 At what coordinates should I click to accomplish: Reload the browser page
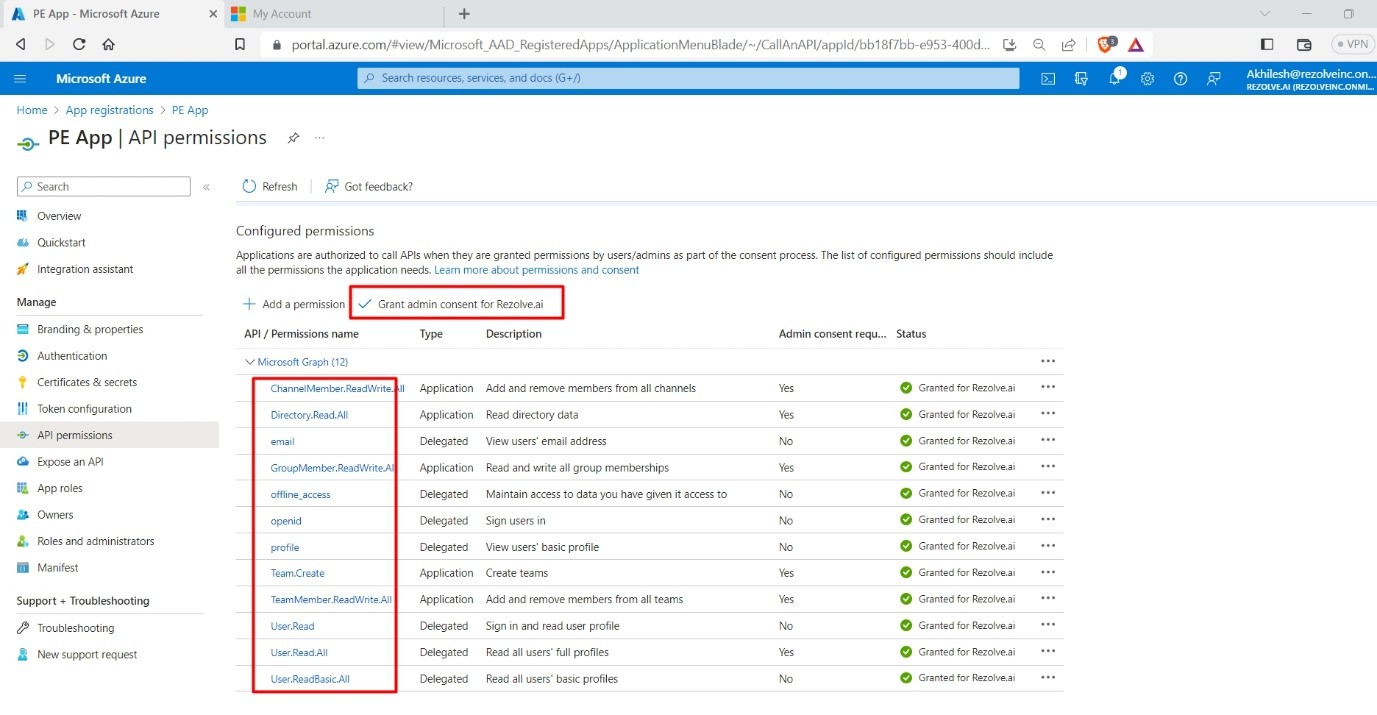coord(79,44)
